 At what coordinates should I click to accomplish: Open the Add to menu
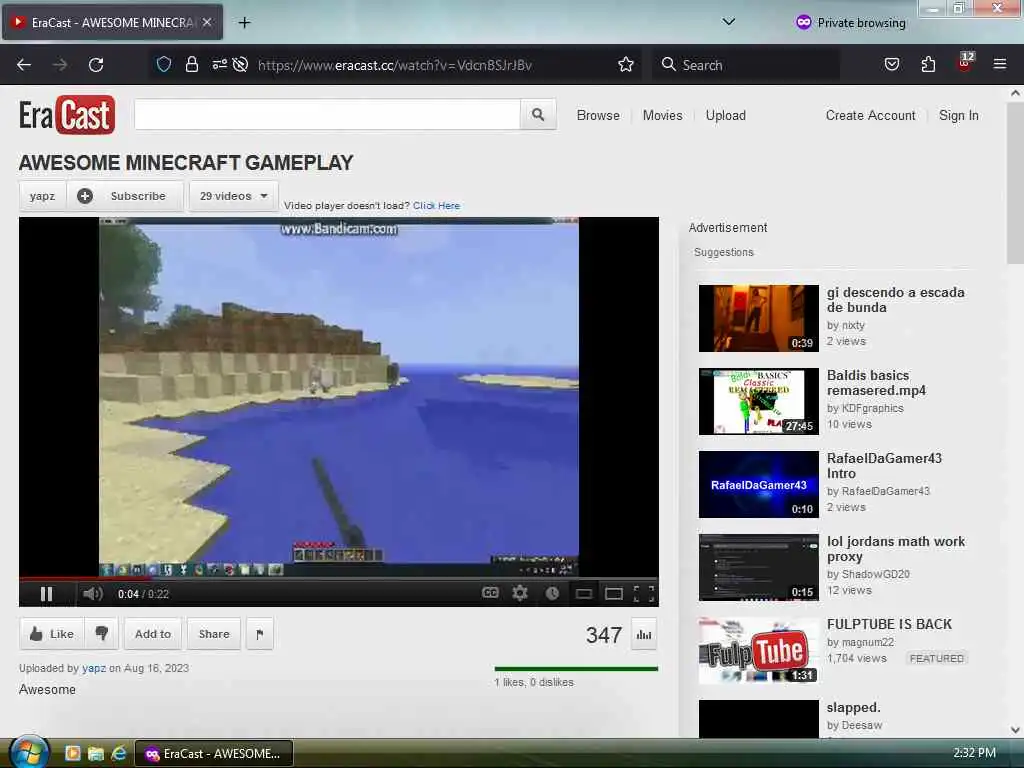[x=153, y=633]
